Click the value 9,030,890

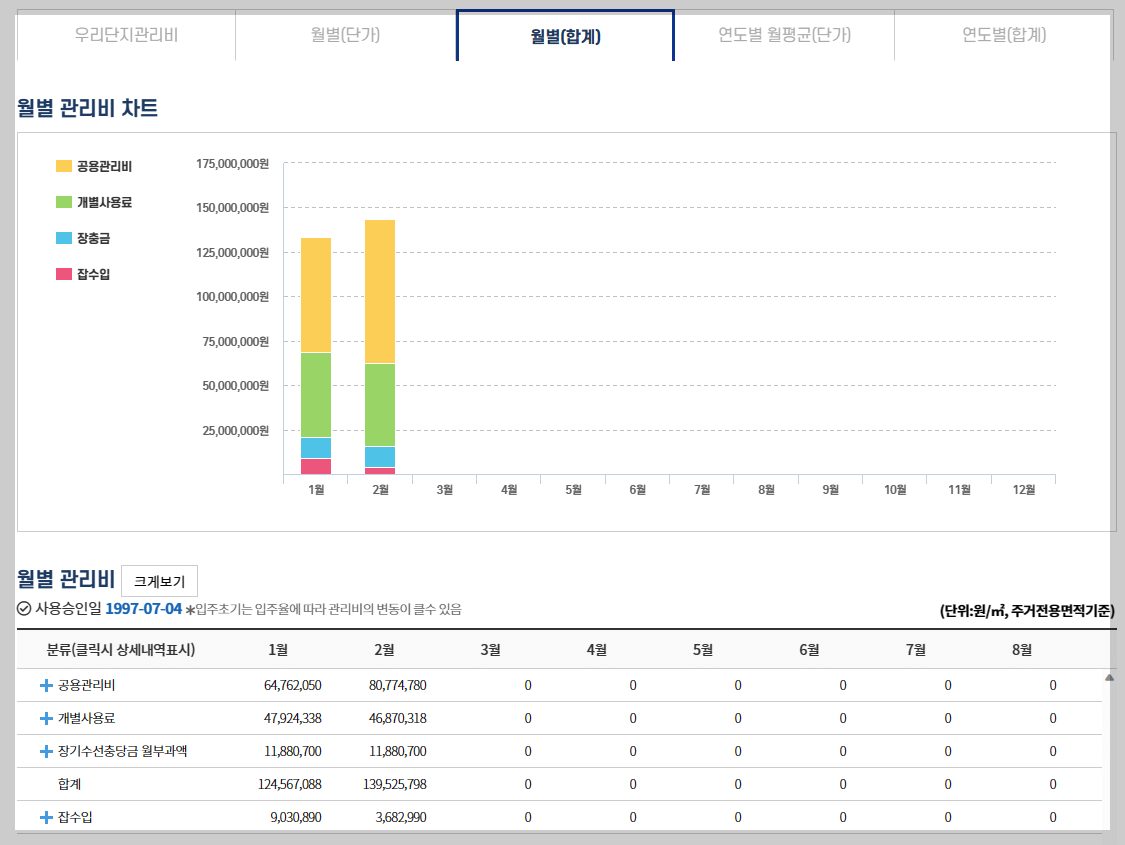click(x=296, y=818)
